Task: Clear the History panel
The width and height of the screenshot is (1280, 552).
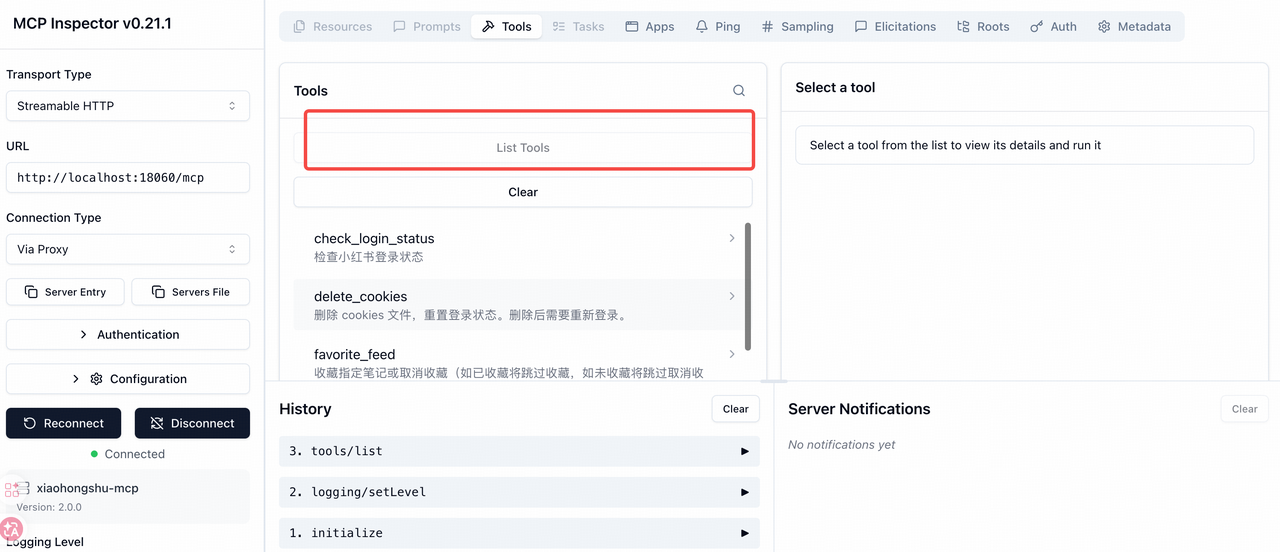Action: click(x=736, y=409)
